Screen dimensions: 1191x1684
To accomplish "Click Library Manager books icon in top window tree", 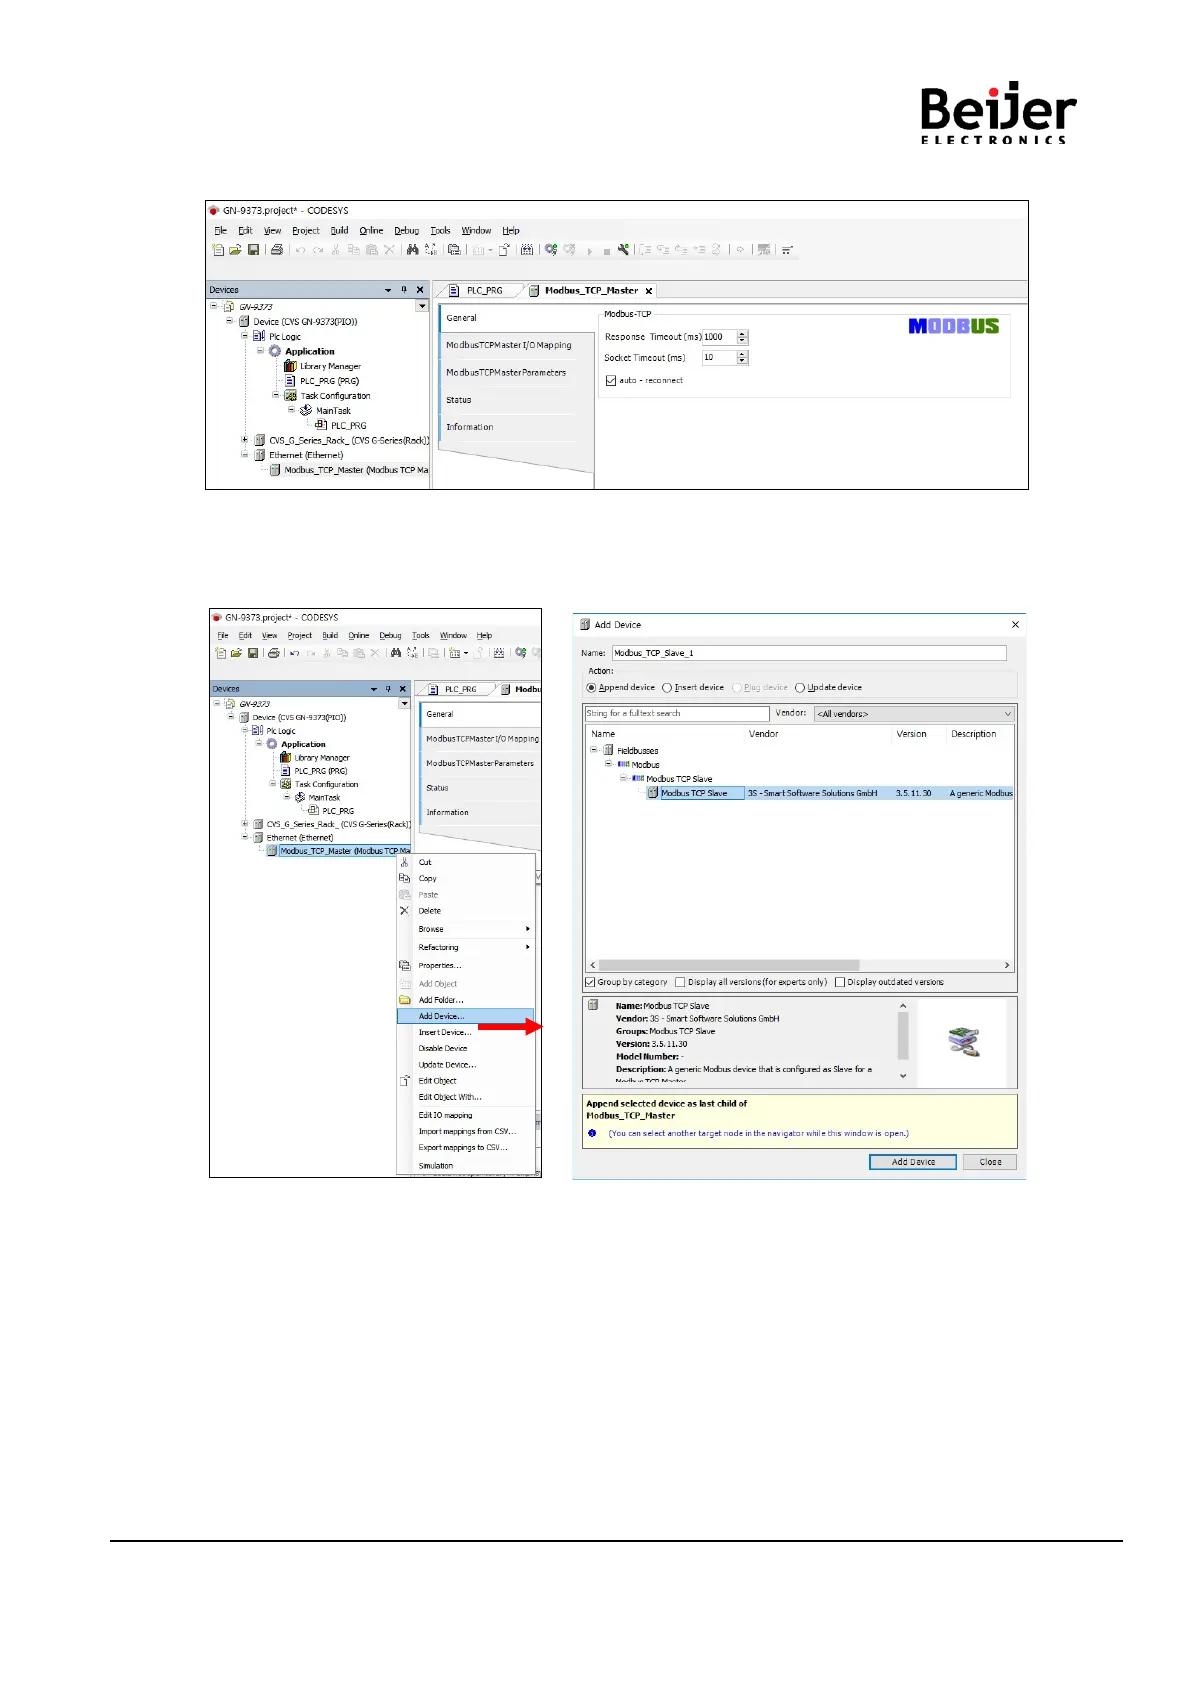I will pyautogui.click(x=290, y=366).
